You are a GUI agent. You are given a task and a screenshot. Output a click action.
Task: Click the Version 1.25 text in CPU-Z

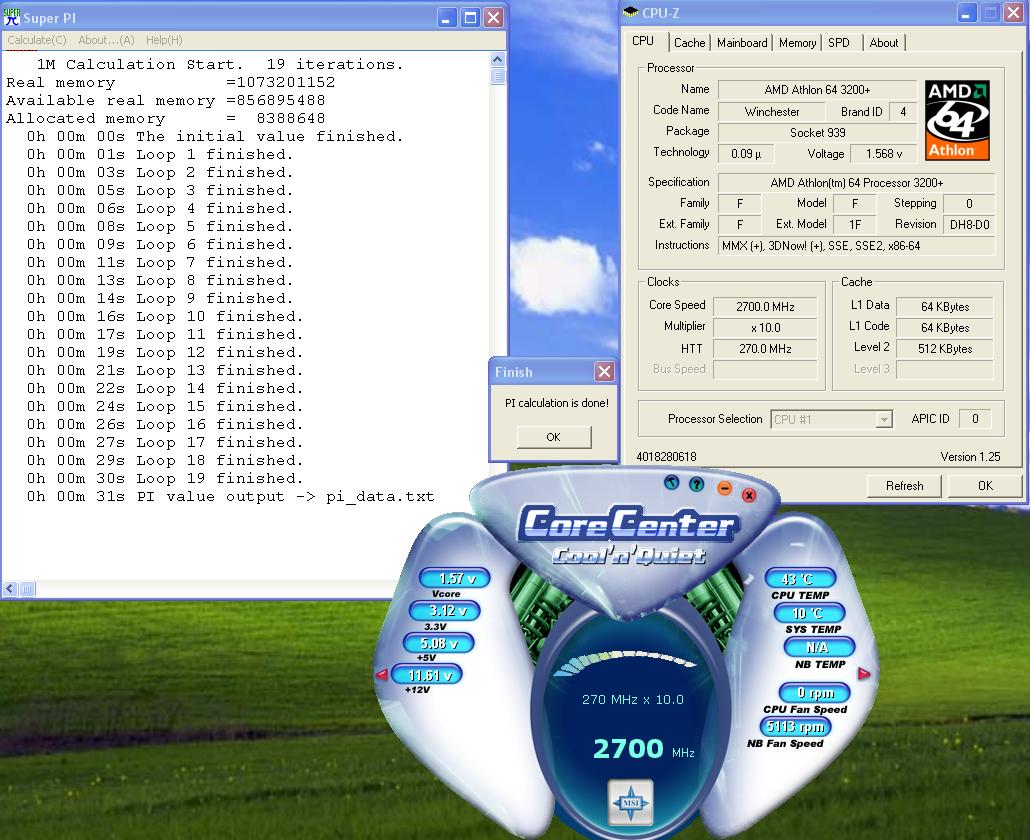pos(970,456)
